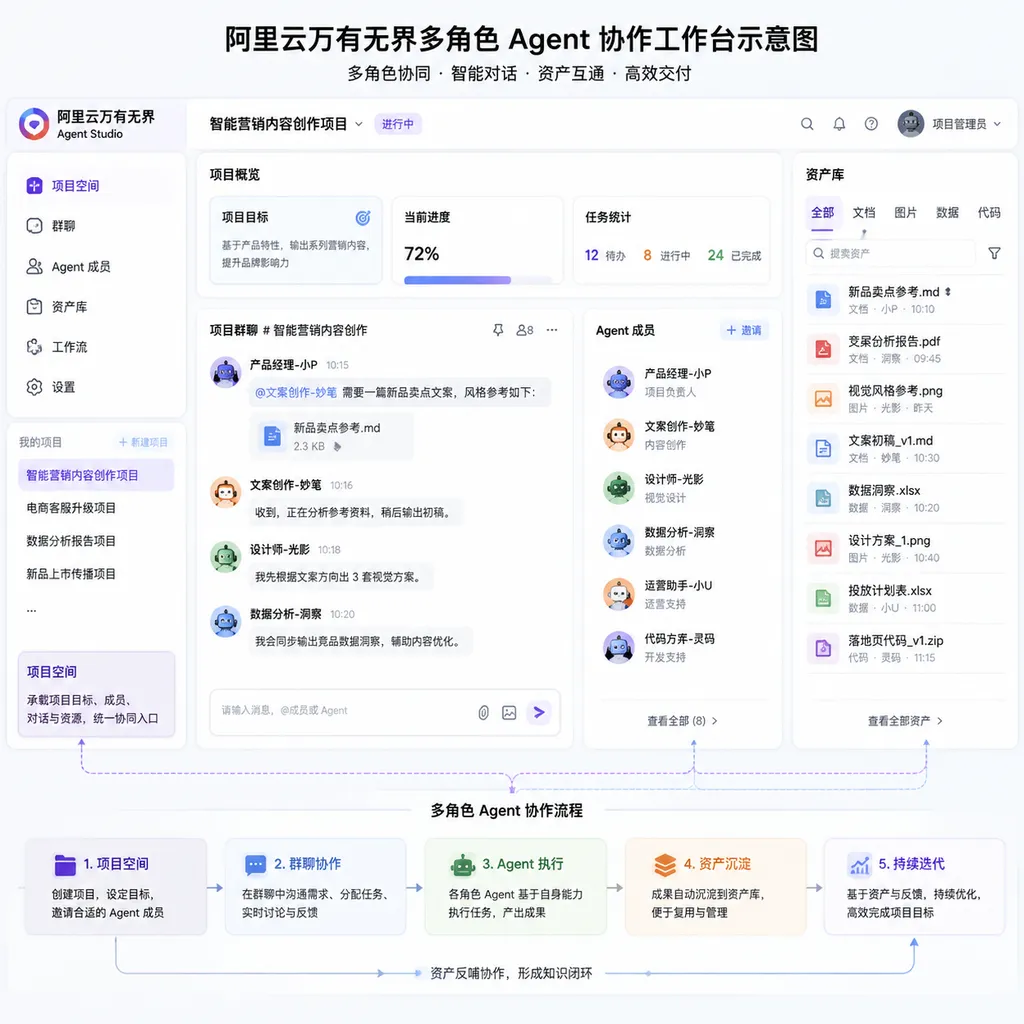
Task: Click 12 待办 task count
Action: point(605,255)
